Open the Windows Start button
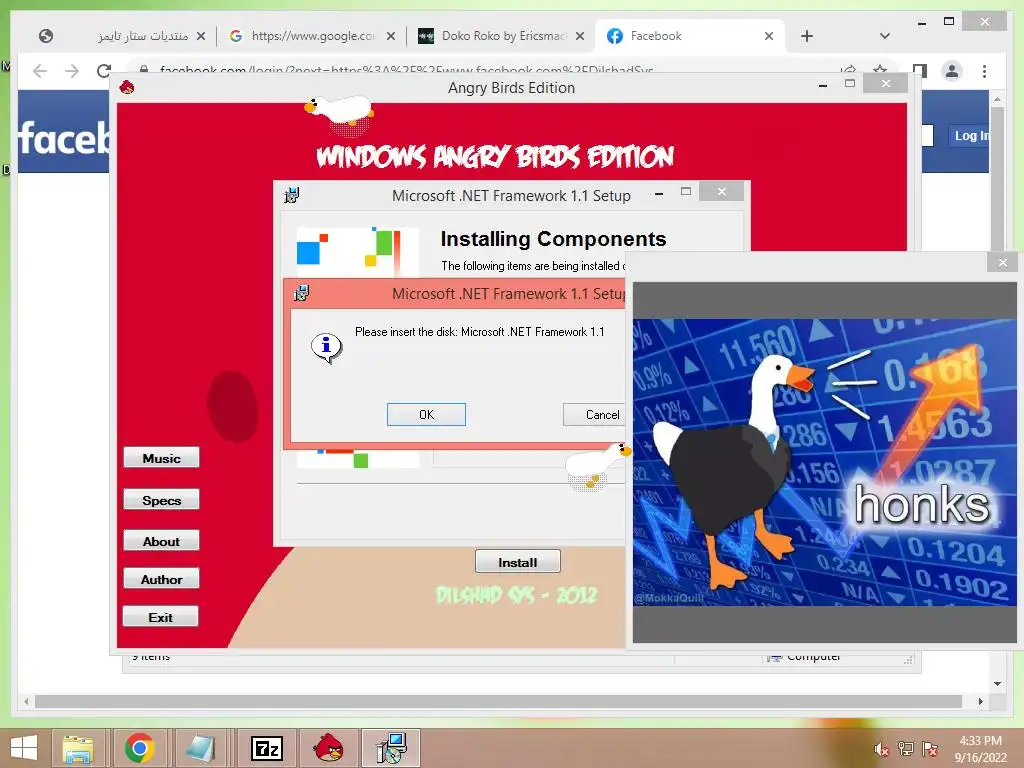Screen dimensions: 1024x768 click(x=24, y=748)
